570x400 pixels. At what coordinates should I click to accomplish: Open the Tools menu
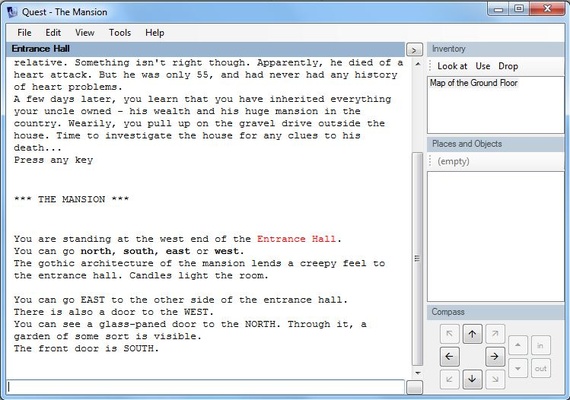coord(120,33)
